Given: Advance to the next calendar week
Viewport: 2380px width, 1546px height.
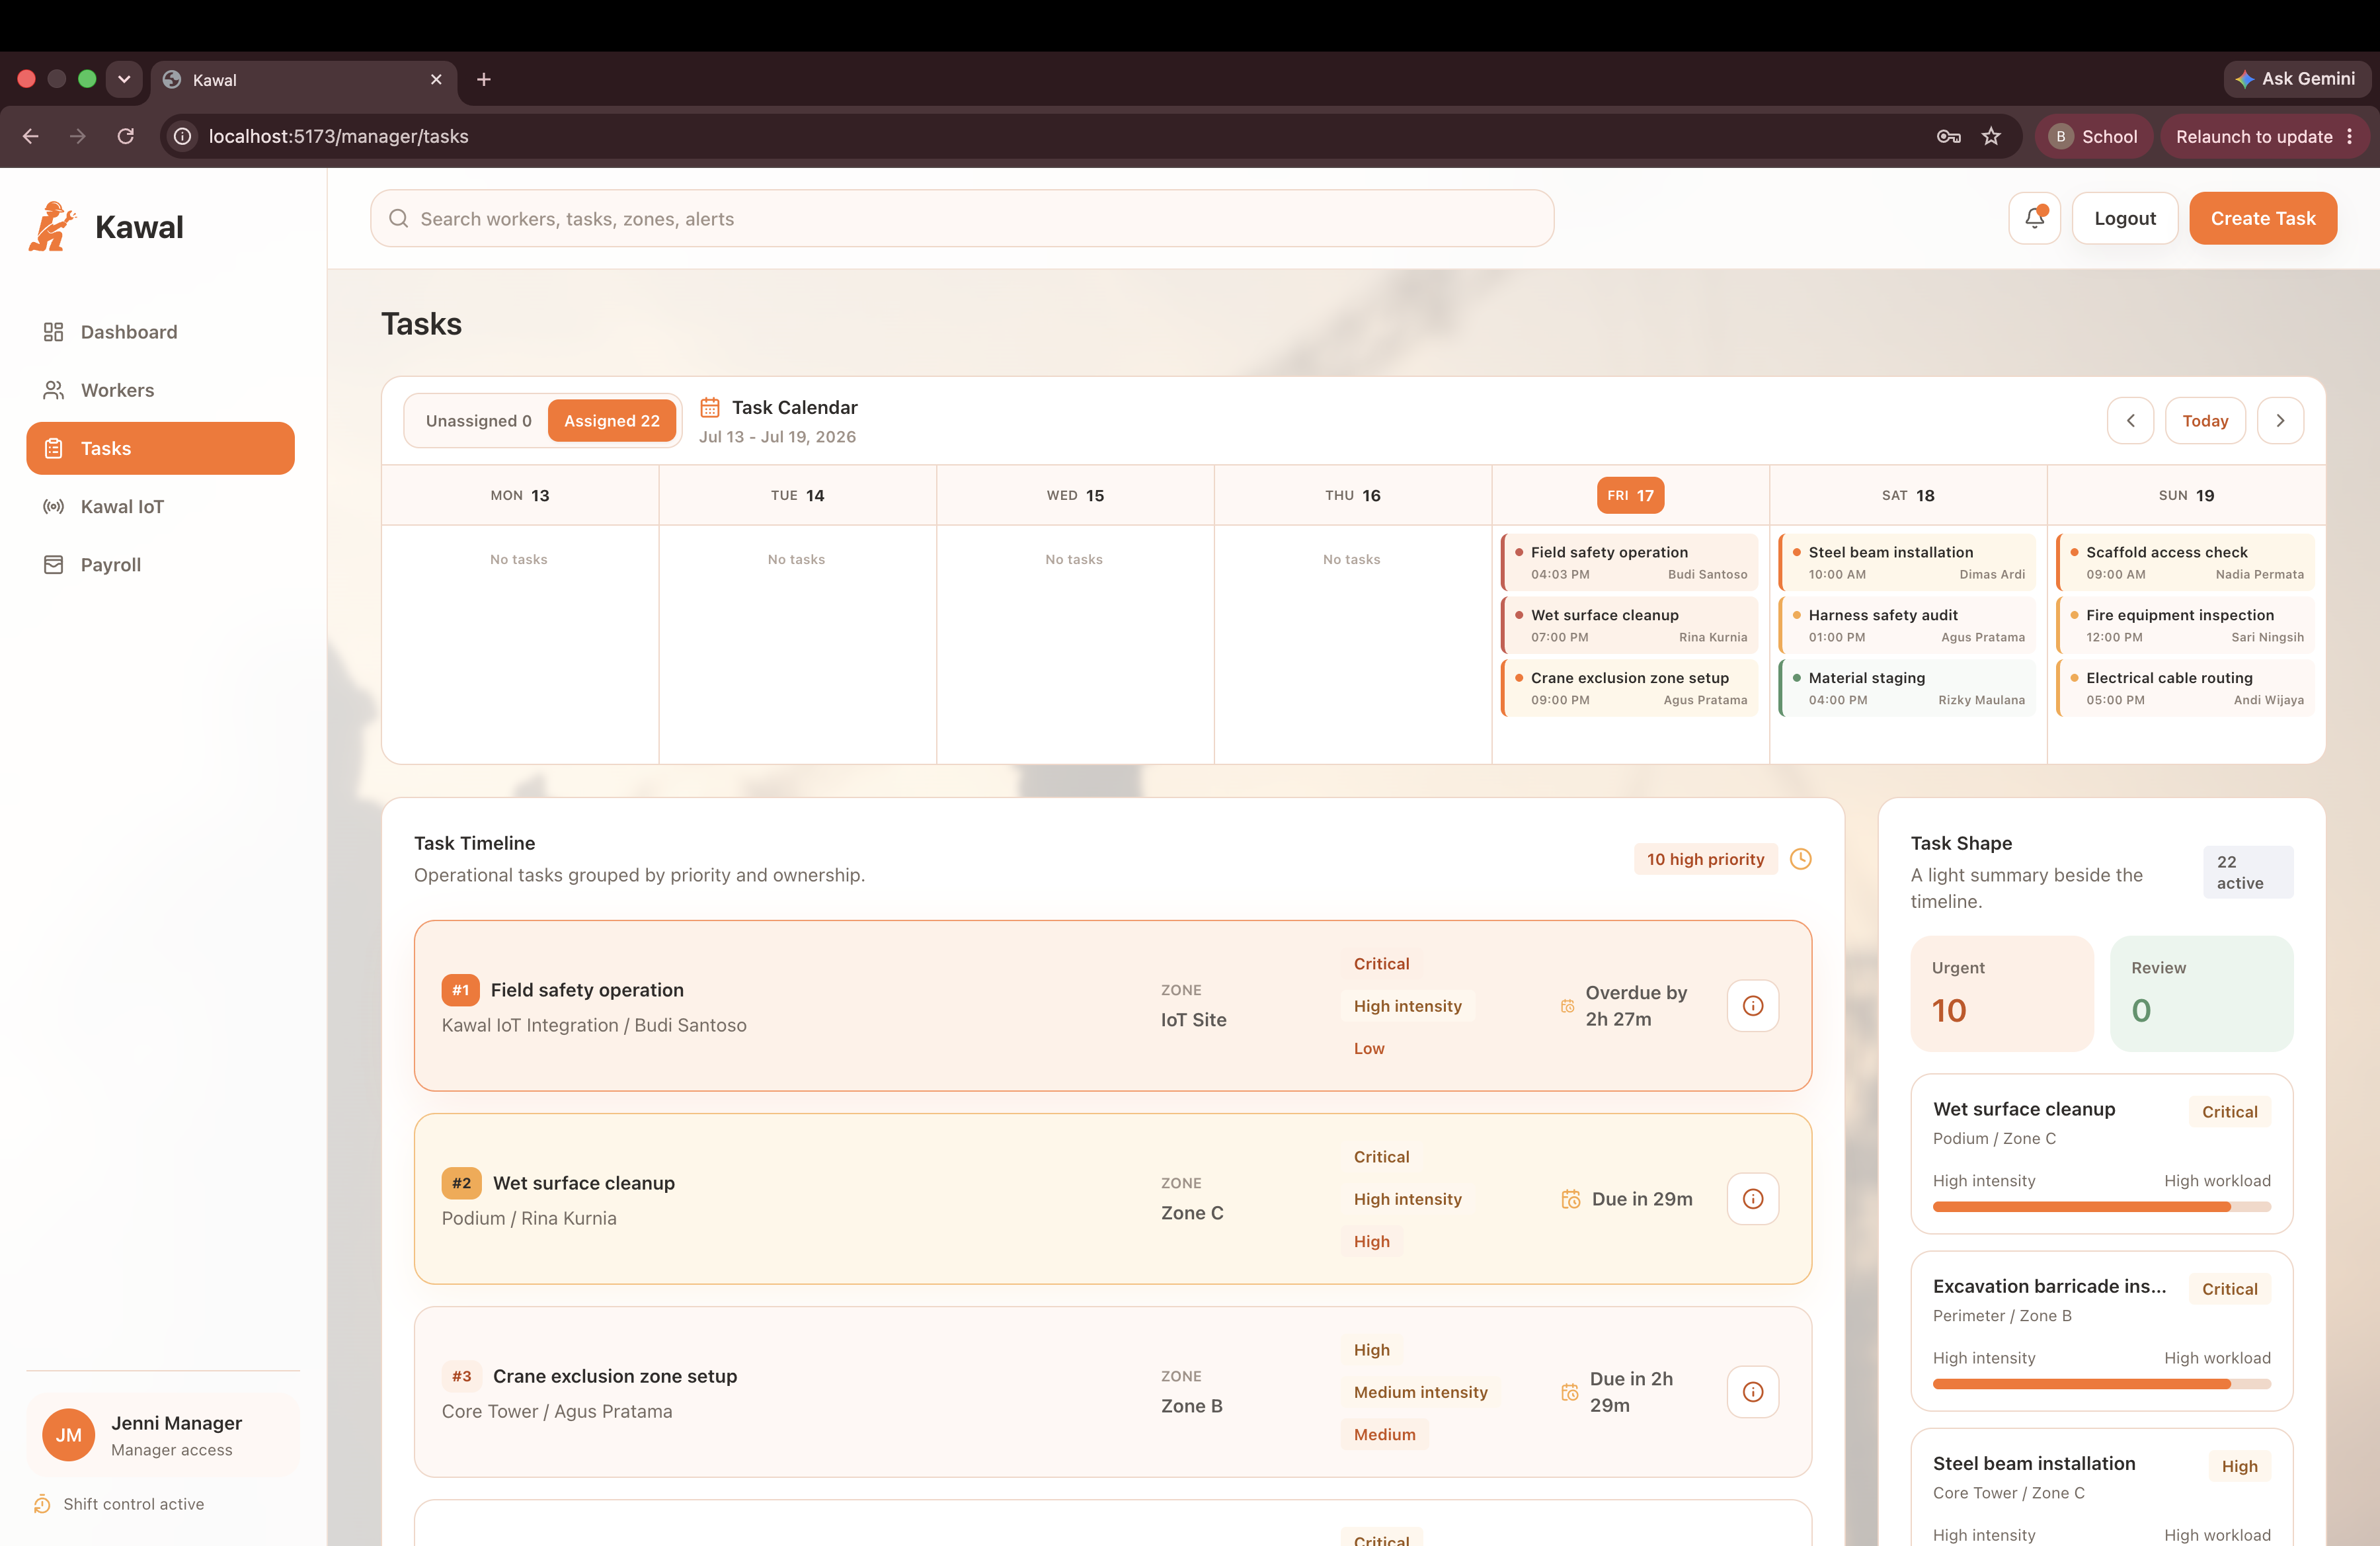Looking at the screenshot, I should [x=2280, y=421].
